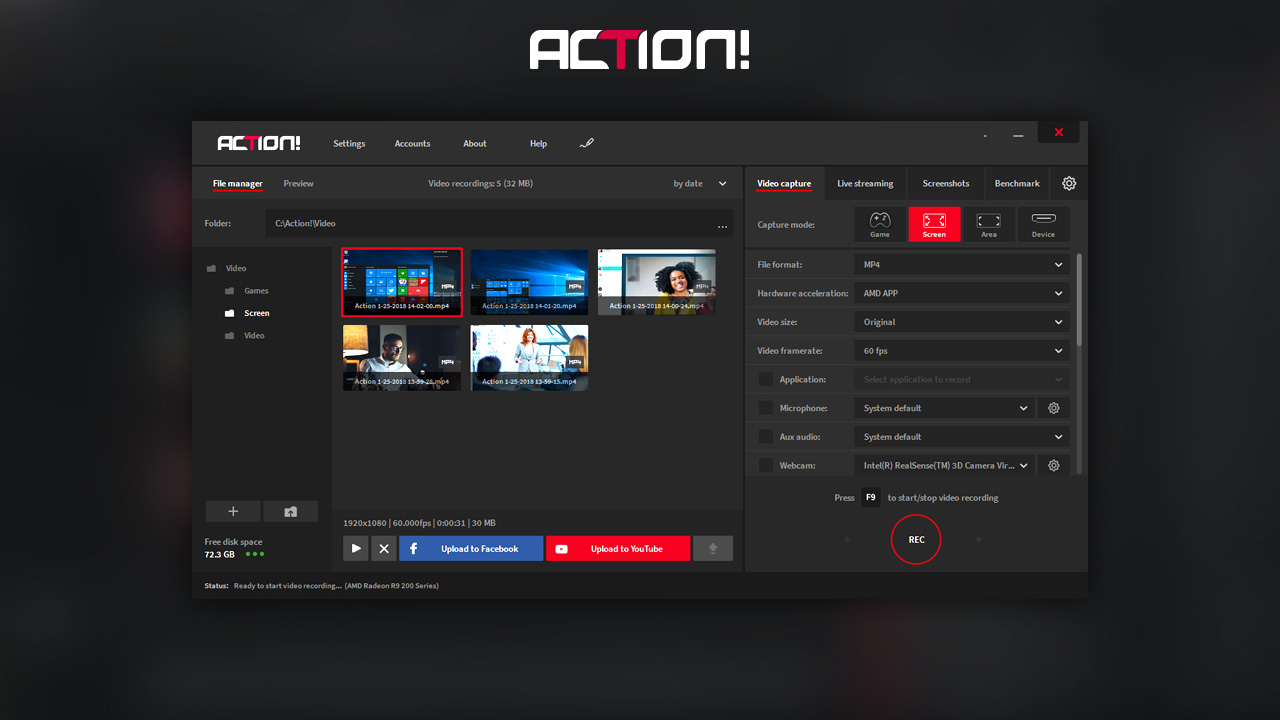Minimize the Action! window

click(x=1018, y=135)
